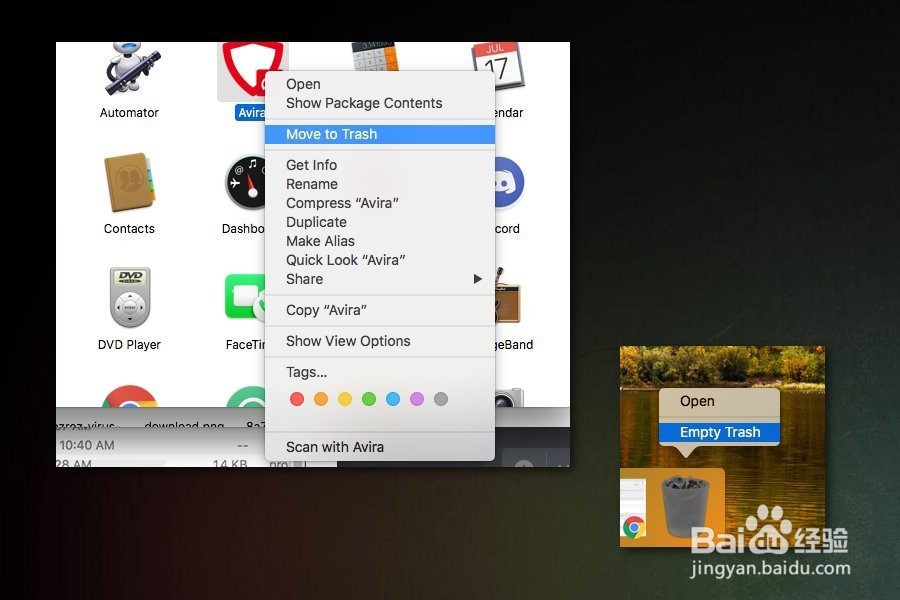Click the DVD Player label text
This screenshot has width=900, height=600.
(129, 345)
